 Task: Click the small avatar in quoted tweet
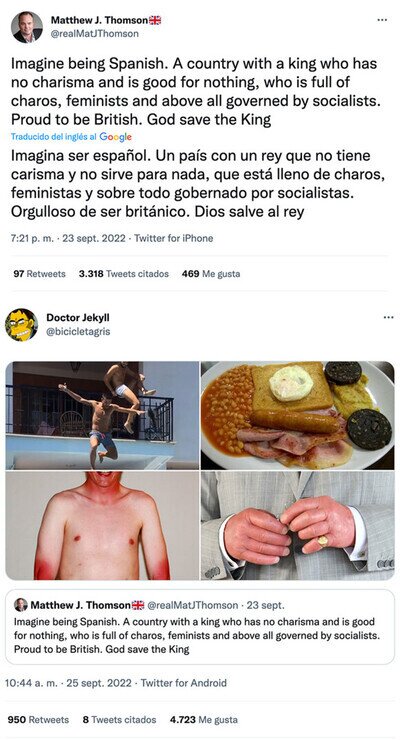click(x=21, y=605)
